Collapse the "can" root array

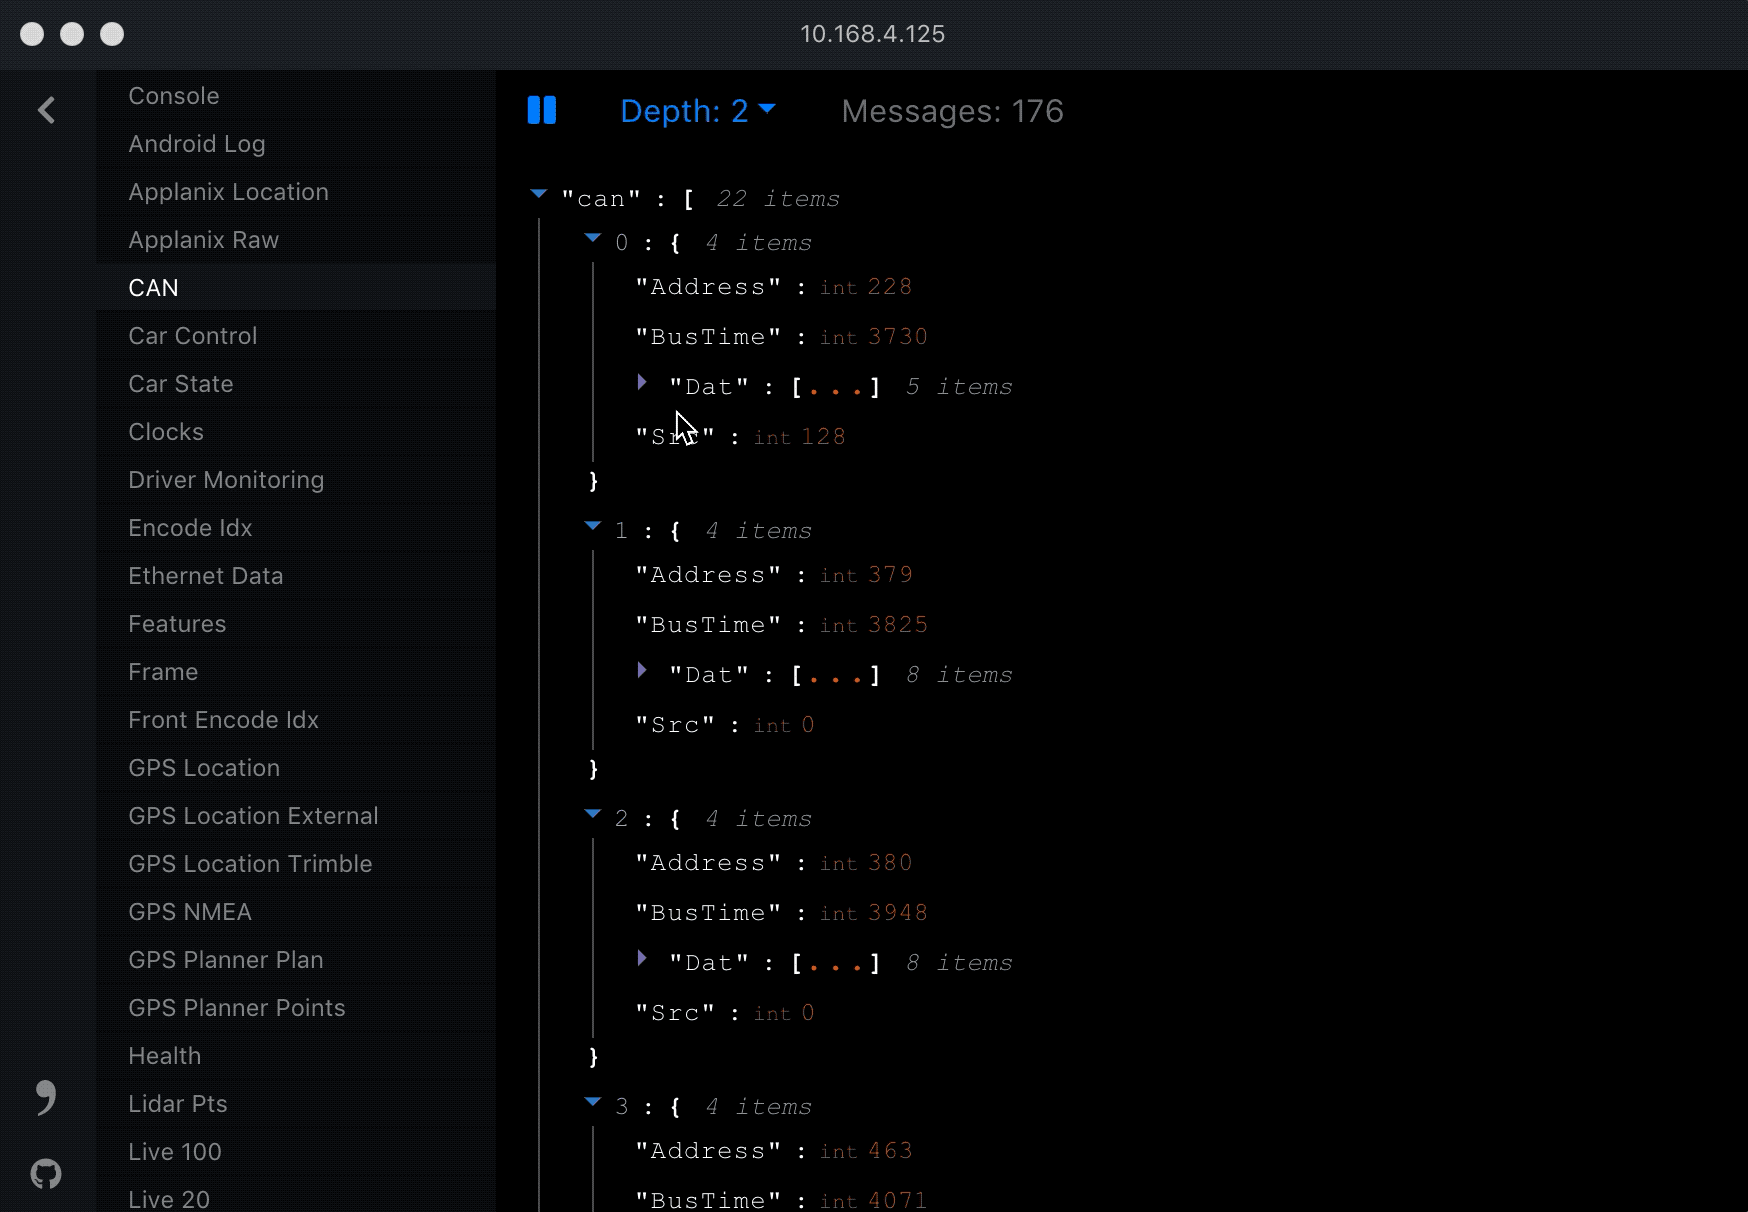click(539, 194)
